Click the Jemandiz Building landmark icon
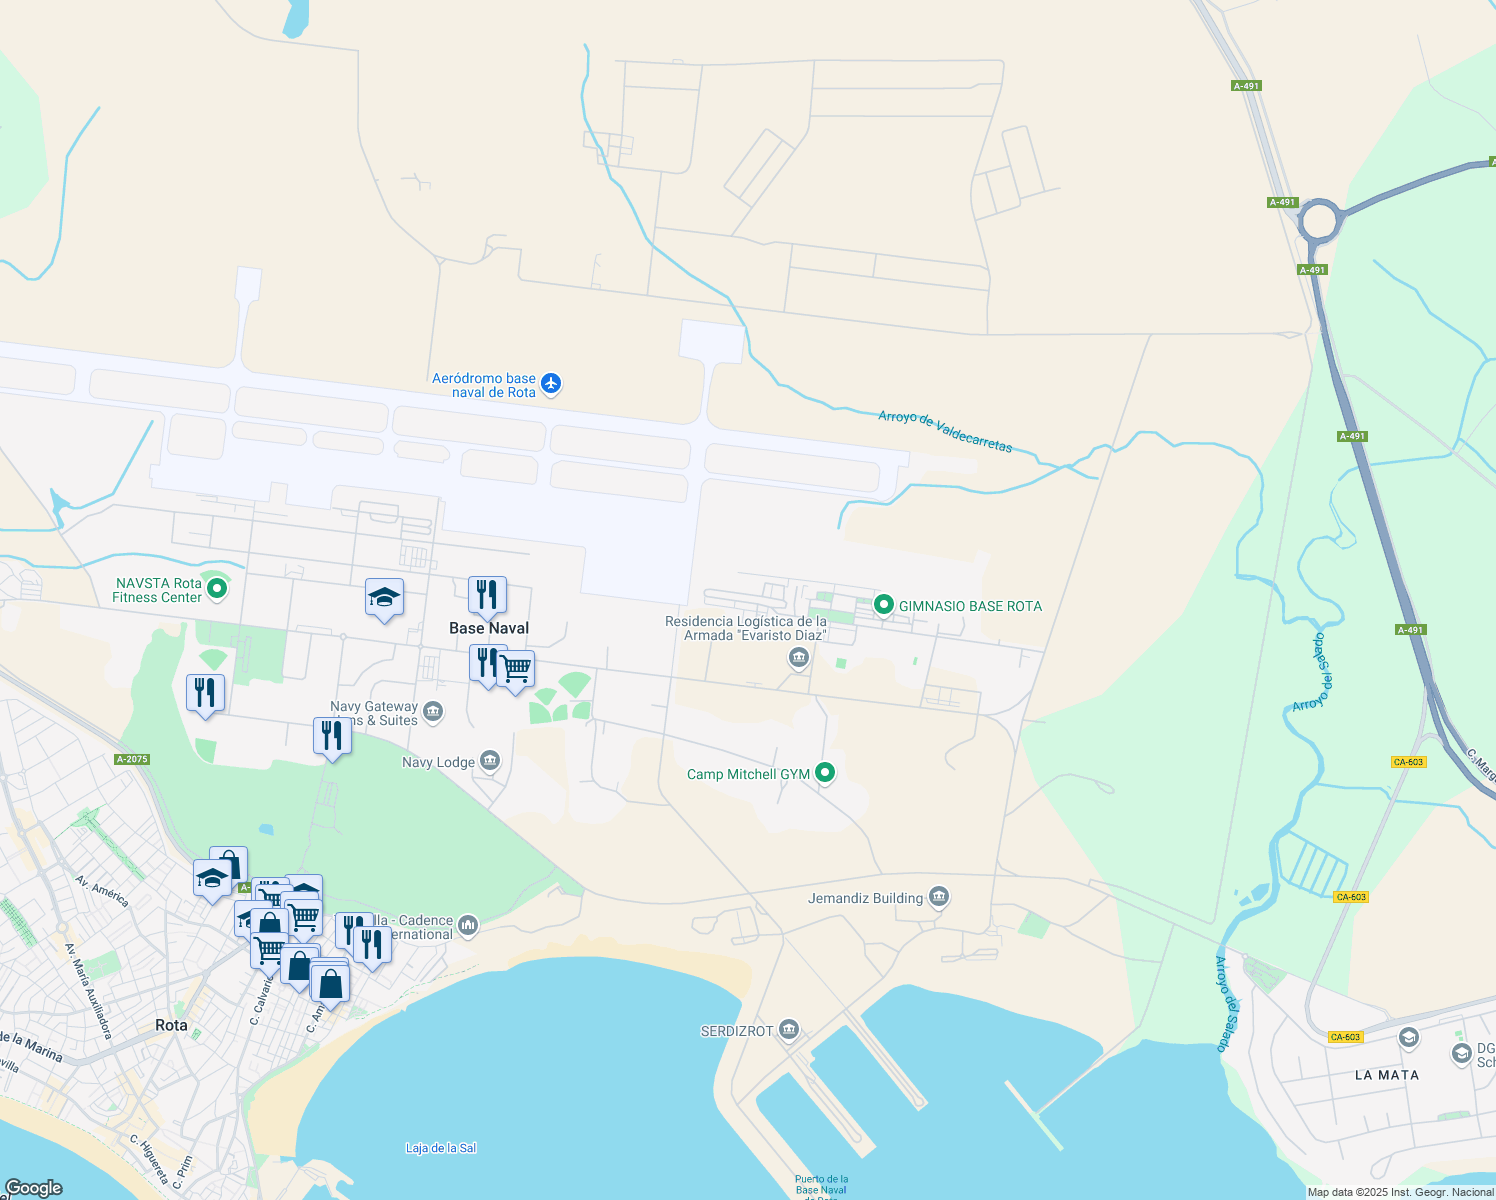Image resolution: width=1496 pixels, height=1200 pixels. (x=938, y=897)
